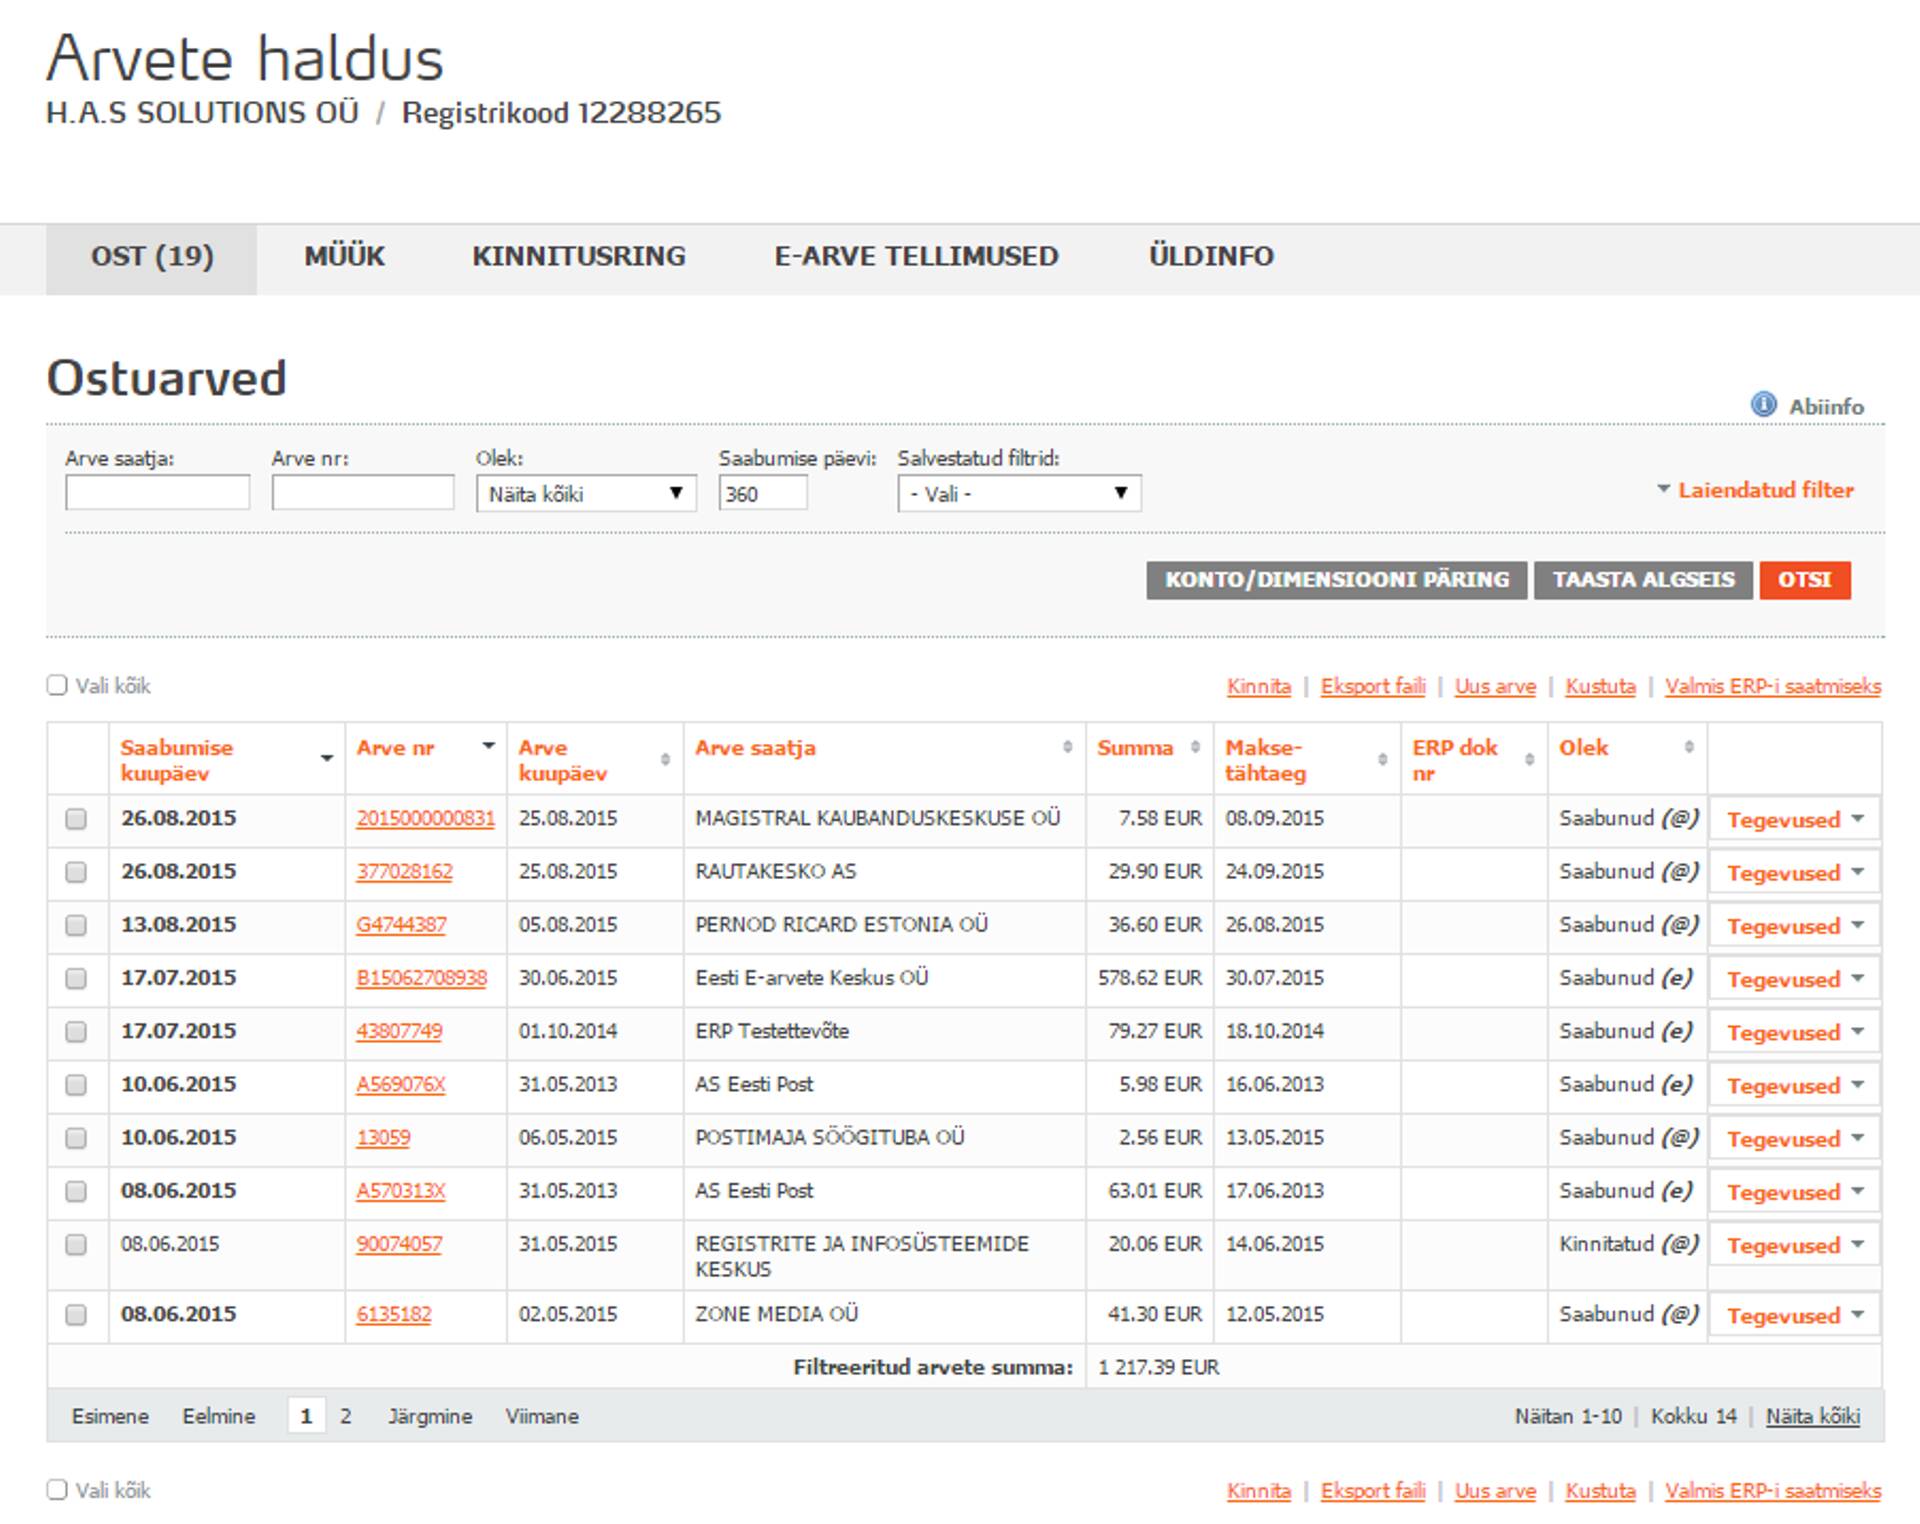
Task: Sort by Olek column sort icon
Action: click(1689, 747)
